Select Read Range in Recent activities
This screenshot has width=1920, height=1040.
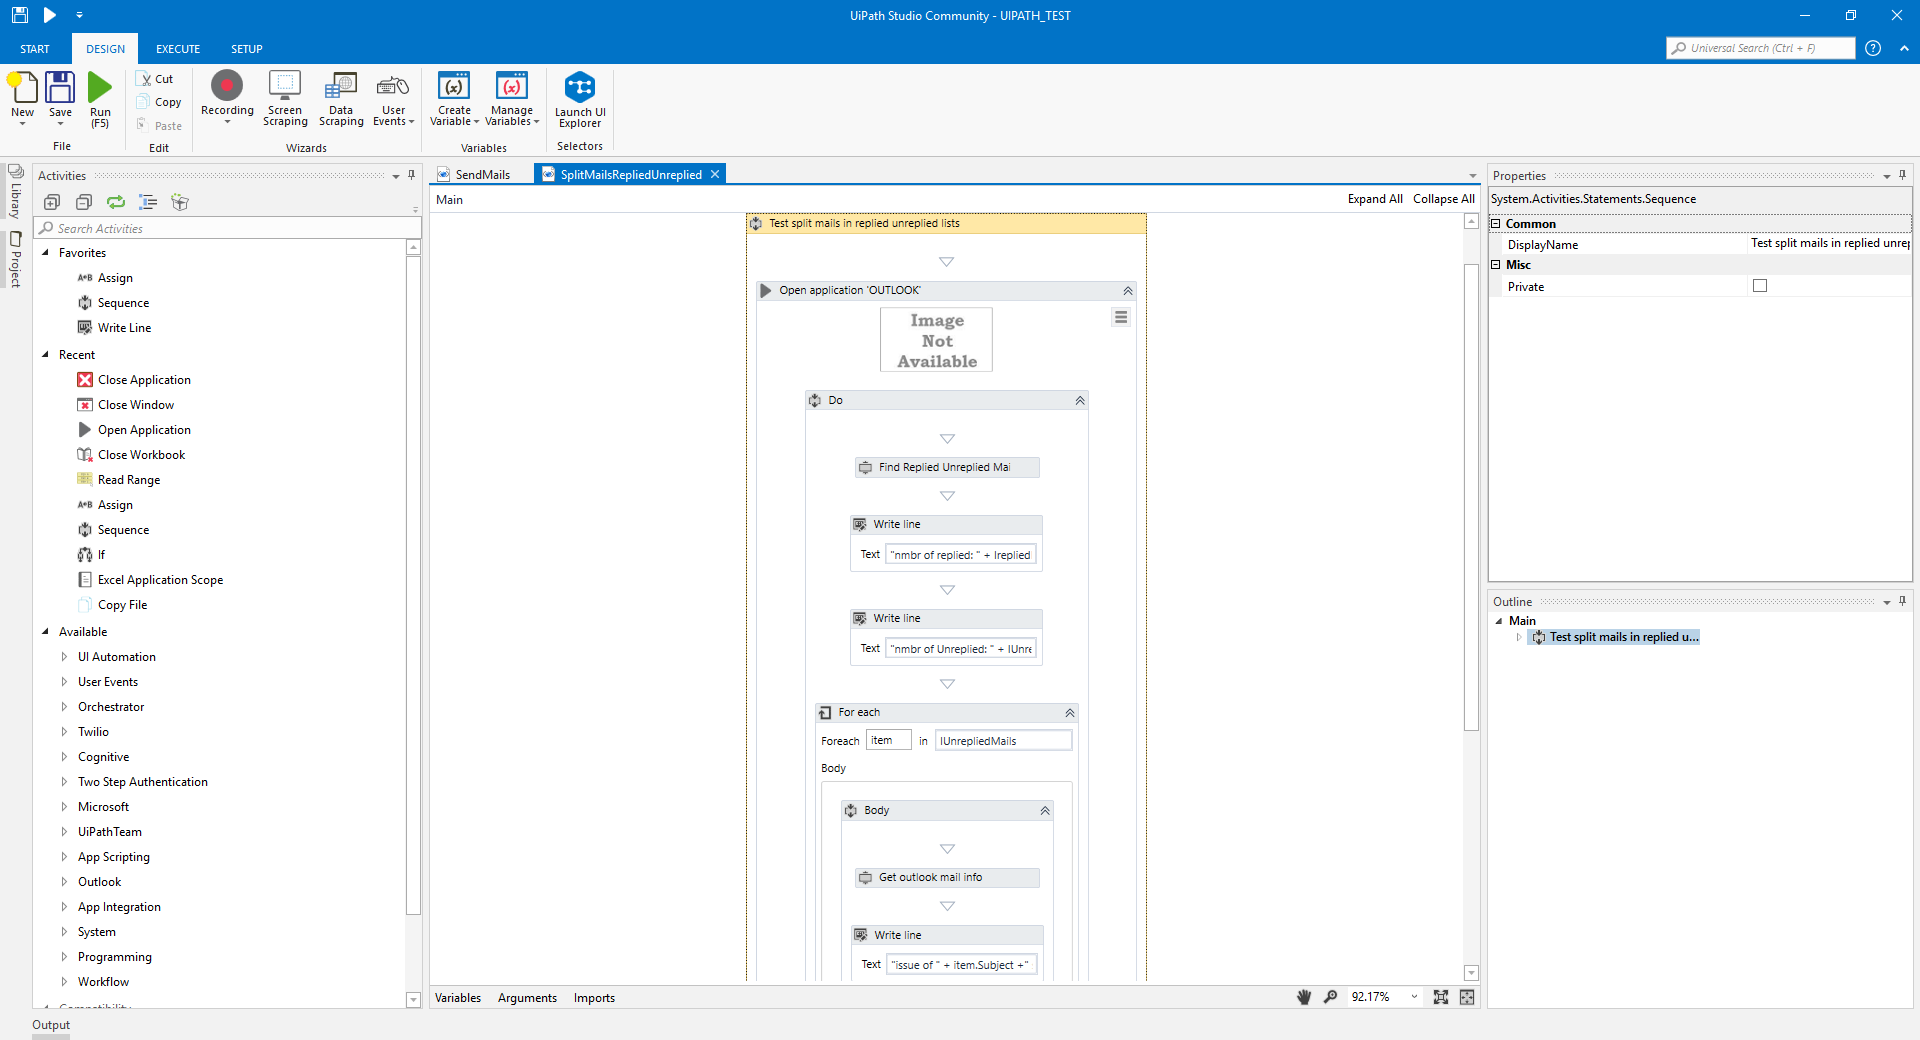tap(129, 480)
